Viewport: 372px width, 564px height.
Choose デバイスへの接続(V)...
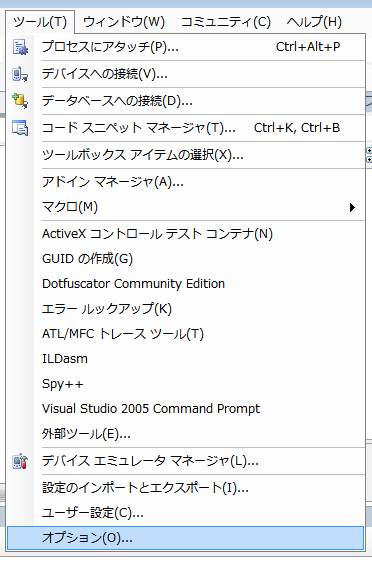pyautogui.click(x=186, y=74)
